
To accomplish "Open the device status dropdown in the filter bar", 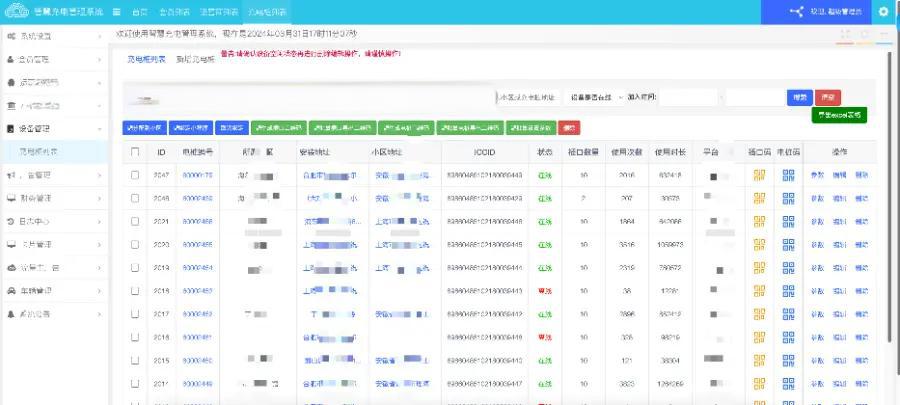I will click(596, 98).
